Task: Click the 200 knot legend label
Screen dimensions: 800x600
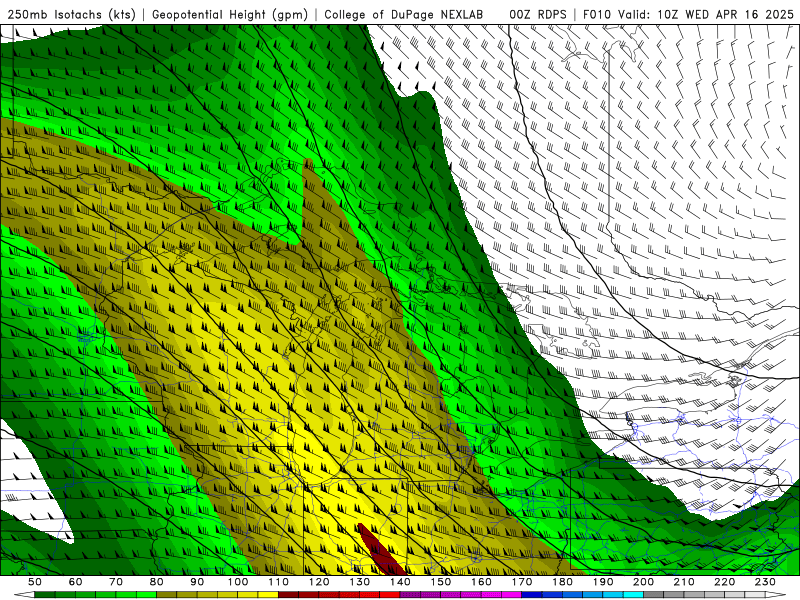Action: pyautogui.click(x=644, y=582)
